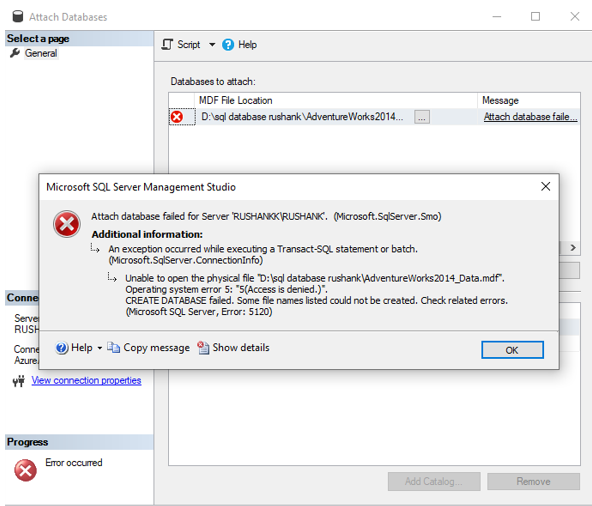Expand the Script dropdown arrow
Viewport: 592px width, 506px height.
click(x=212, y=45)
